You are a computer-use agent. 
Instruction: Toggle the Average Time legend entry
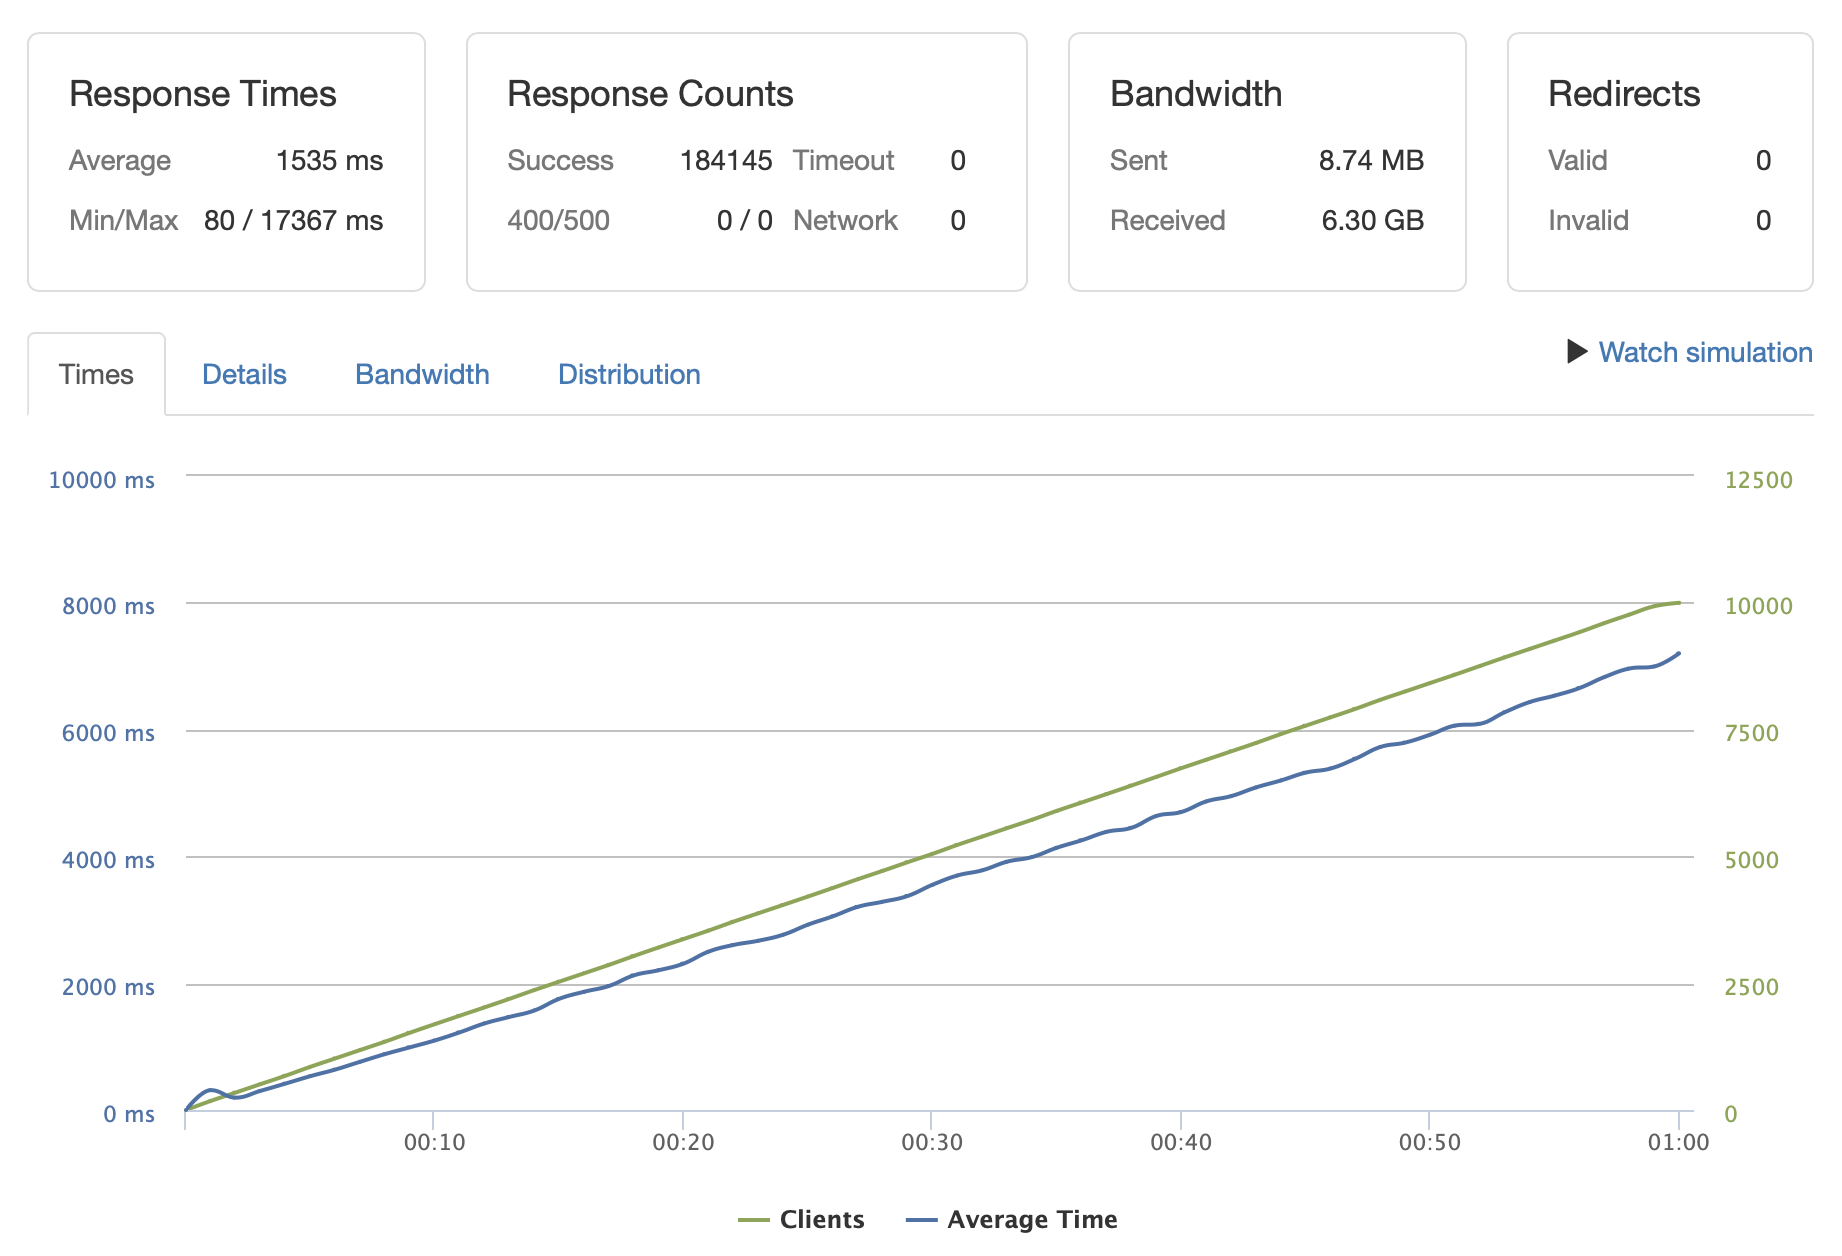[x=1032, y=1219]
